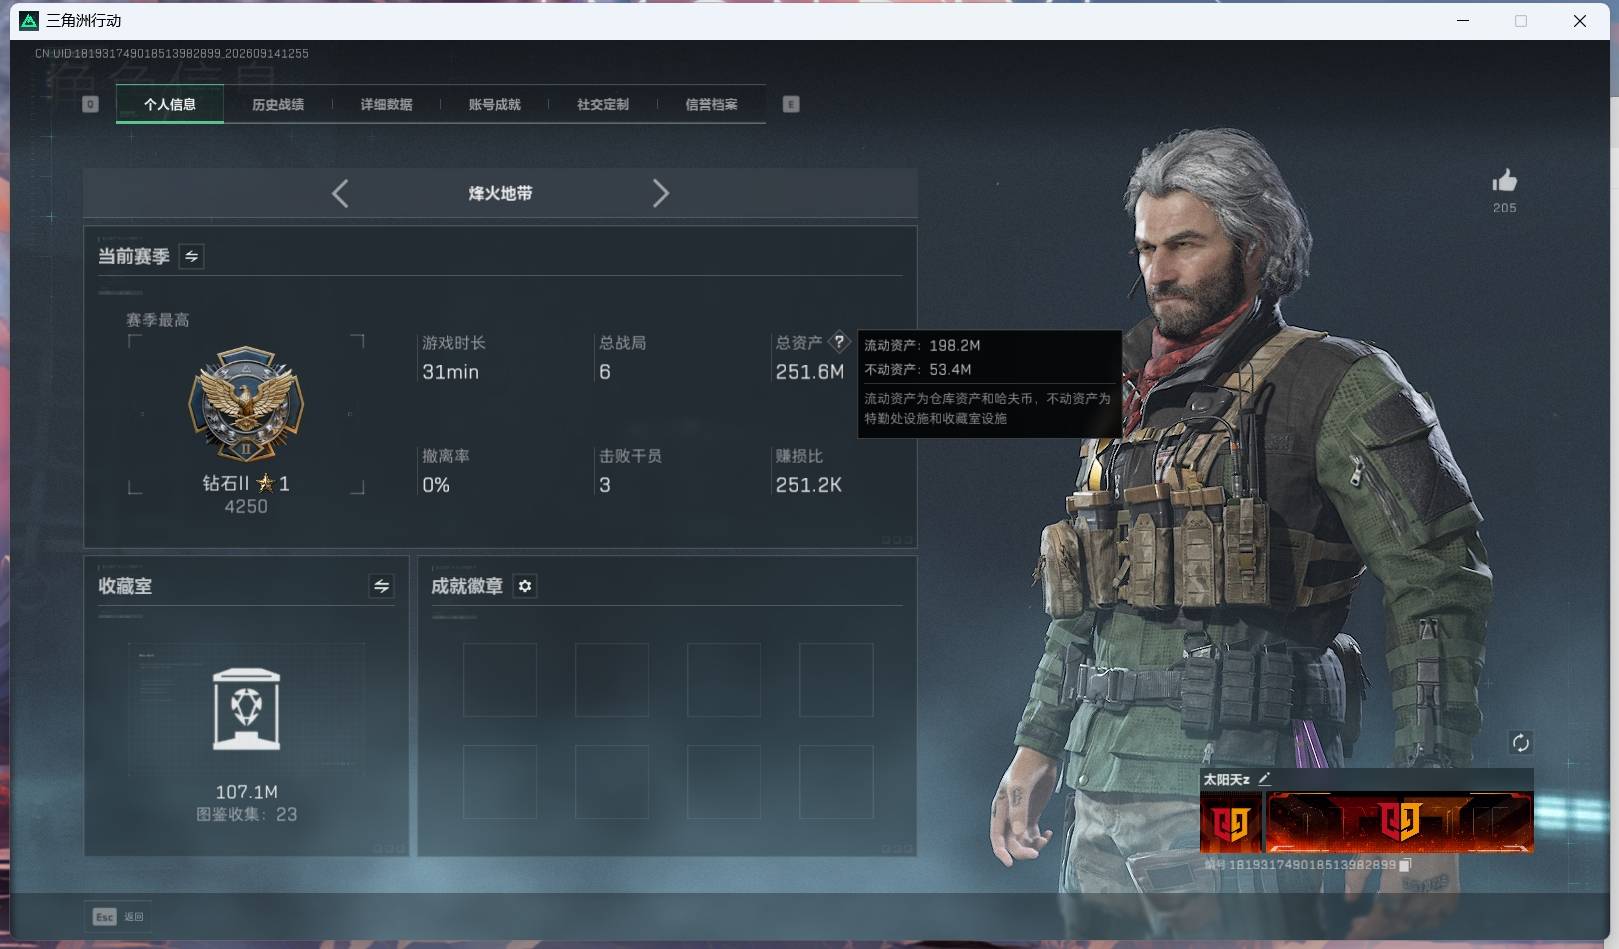Click the 不动资产 53.4M tooltip line
The image size is (1619, 949).
coord(918,369)
